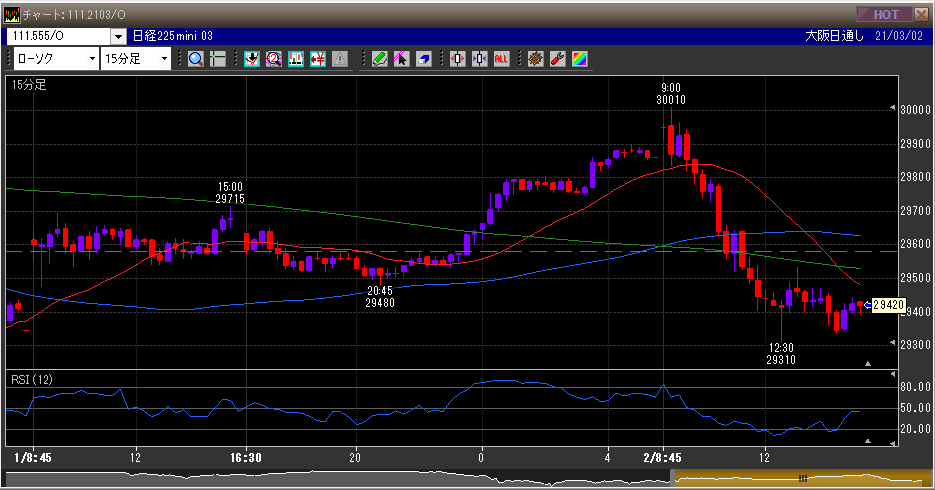Click the 50.00 RSI scale label

(x=915, y=408)
